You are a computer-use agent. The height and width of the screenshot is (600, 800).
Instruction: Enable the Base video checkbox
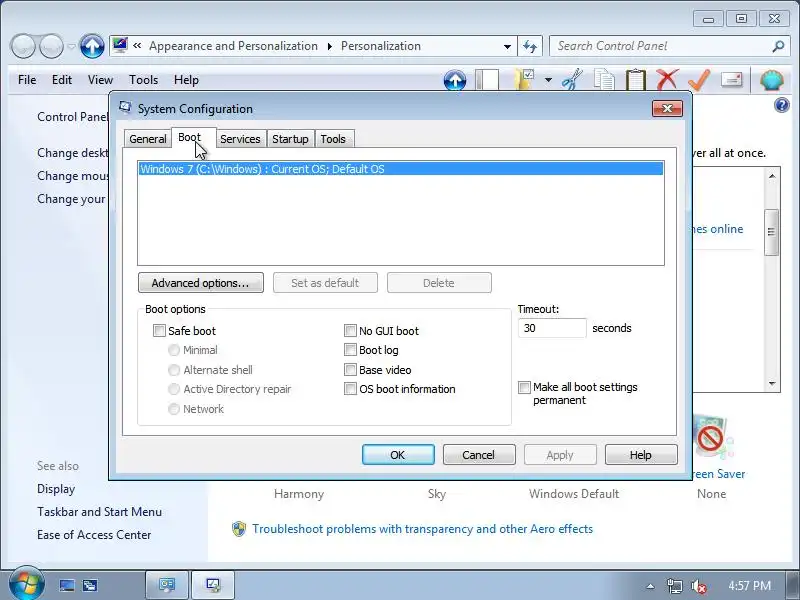pyautogui.click(x=350, y=369)
